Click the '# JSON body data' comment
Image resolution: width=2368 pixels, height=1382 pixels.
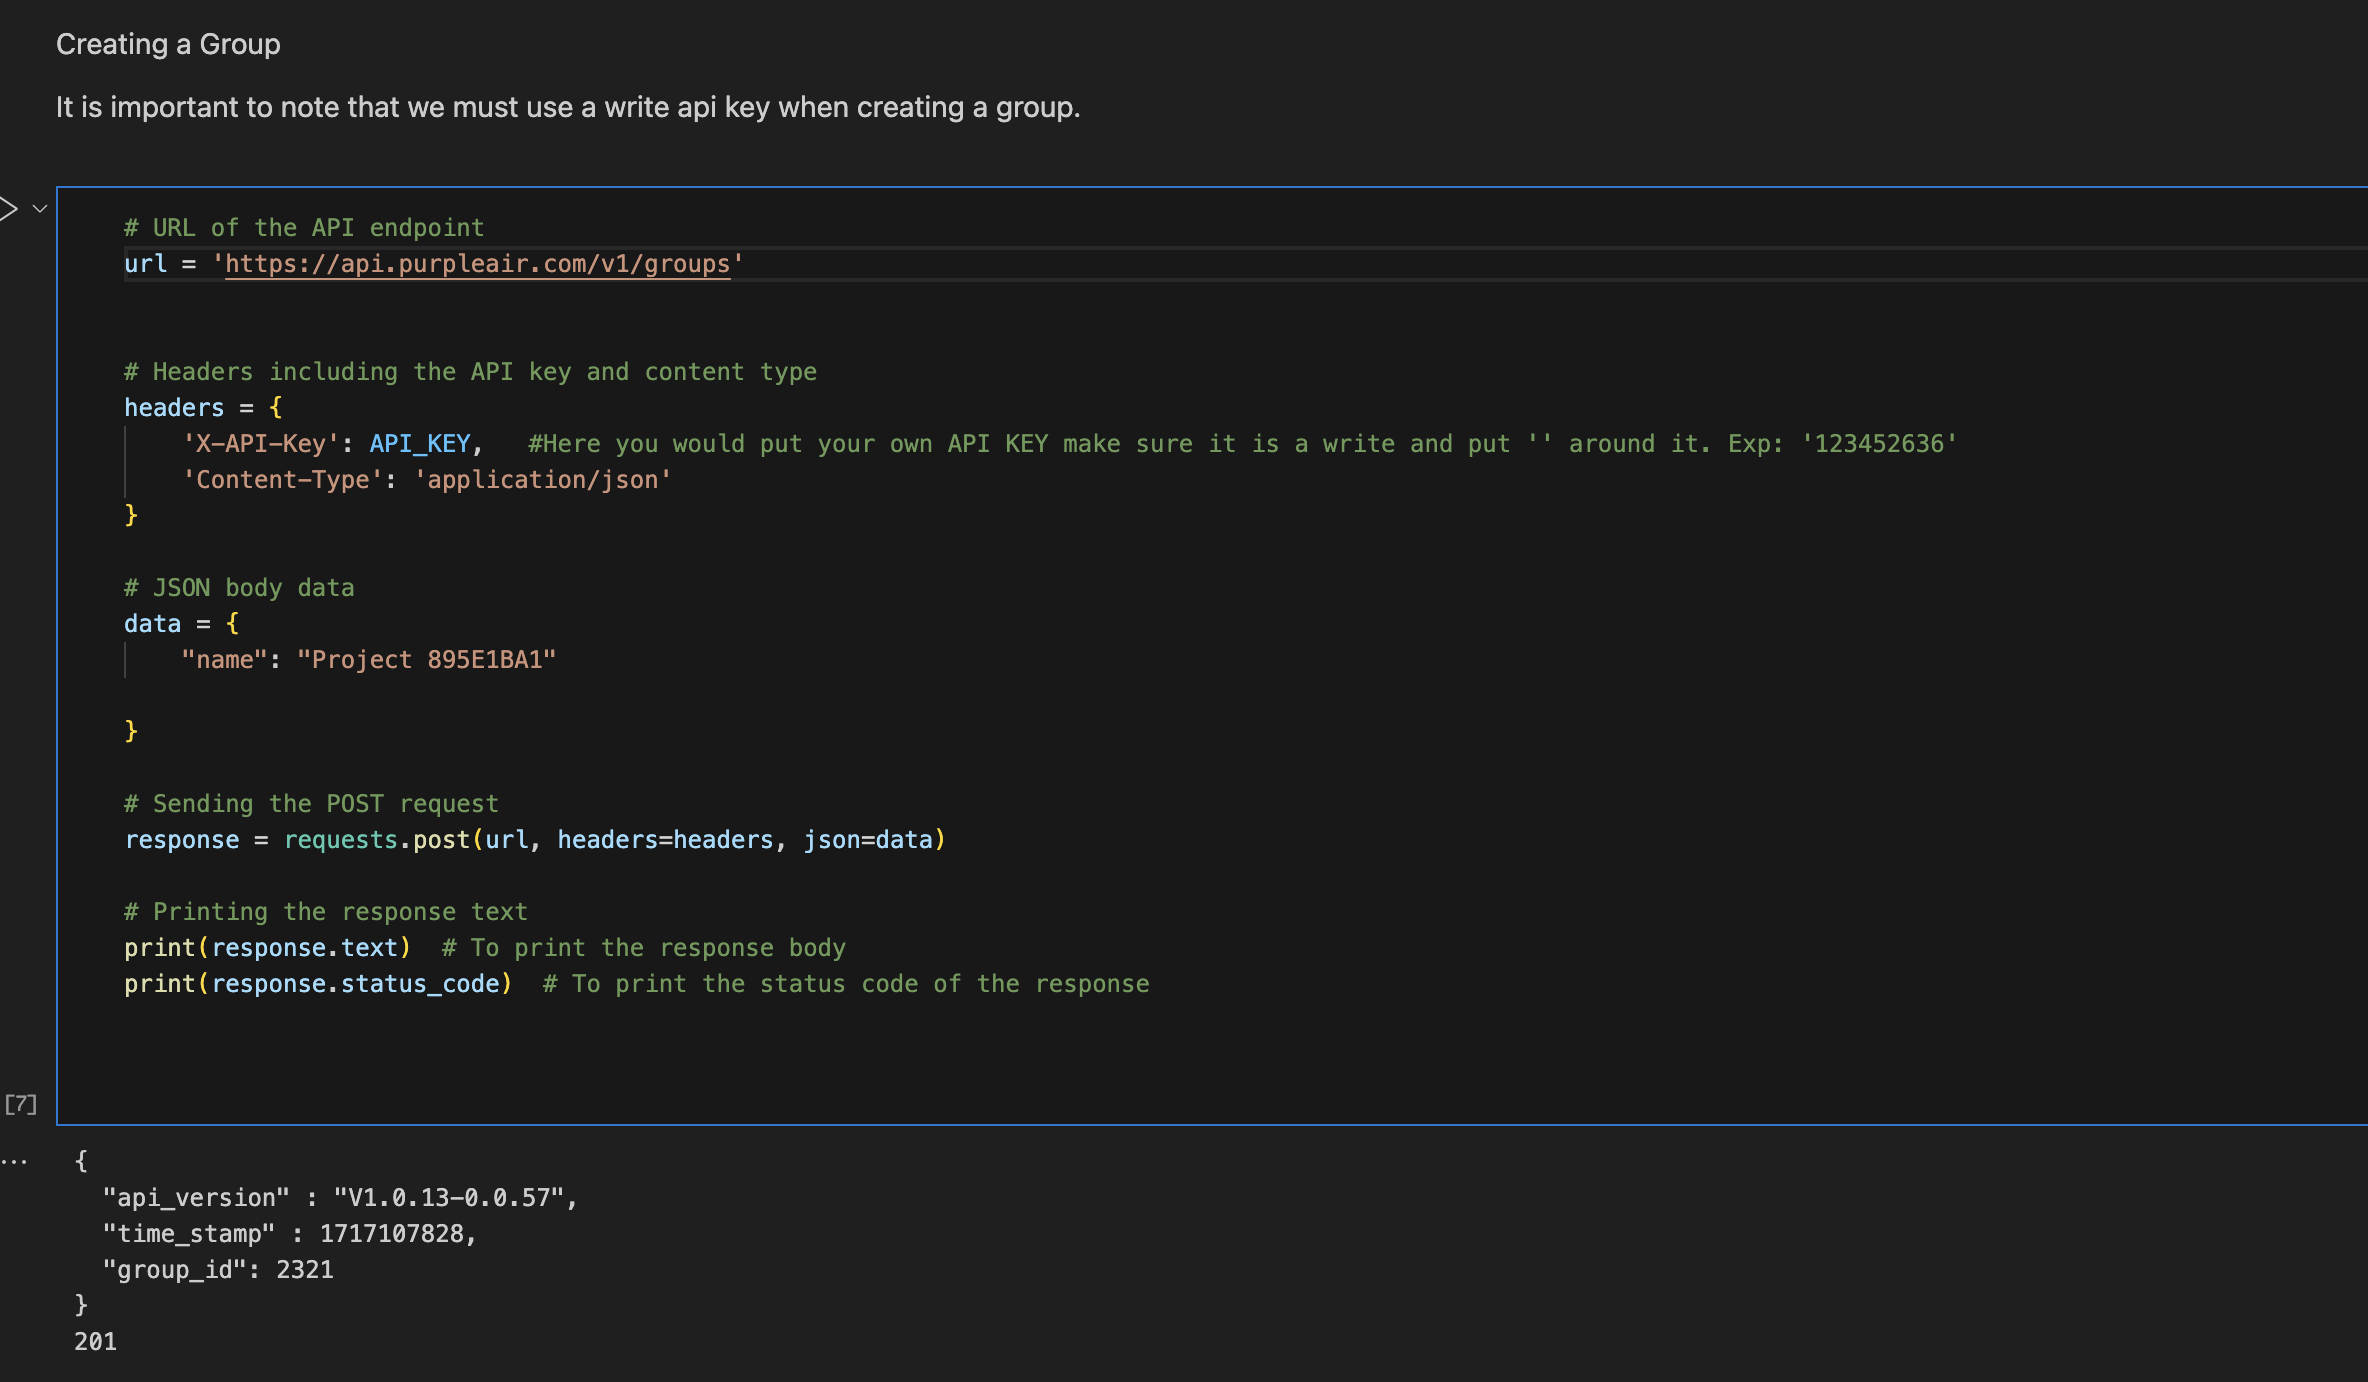coord(239,588)
